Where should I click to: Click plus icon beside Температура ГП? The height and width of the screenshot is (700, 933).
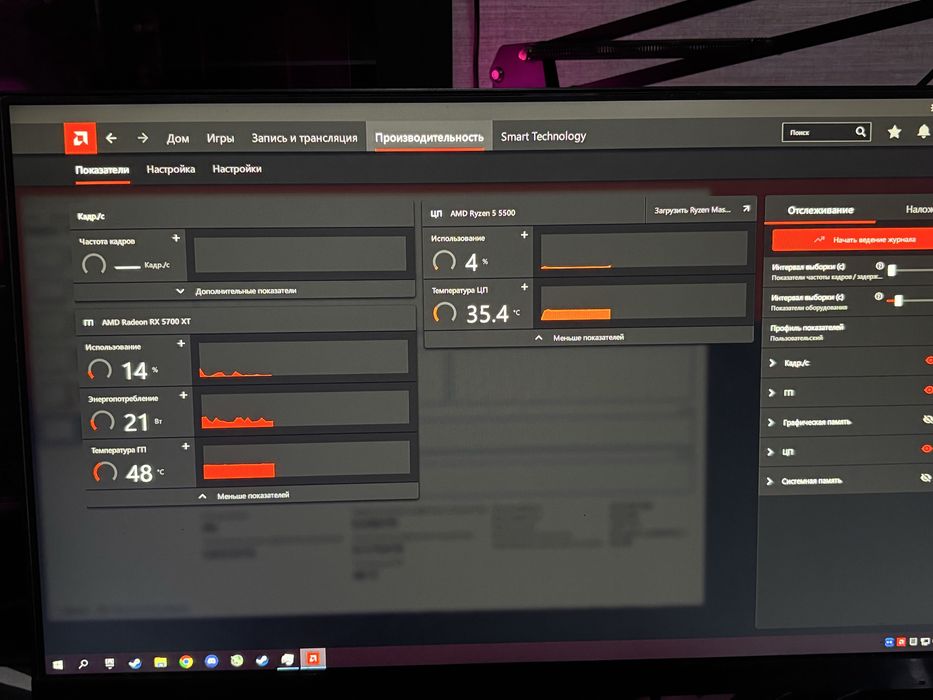coord(186,446)
